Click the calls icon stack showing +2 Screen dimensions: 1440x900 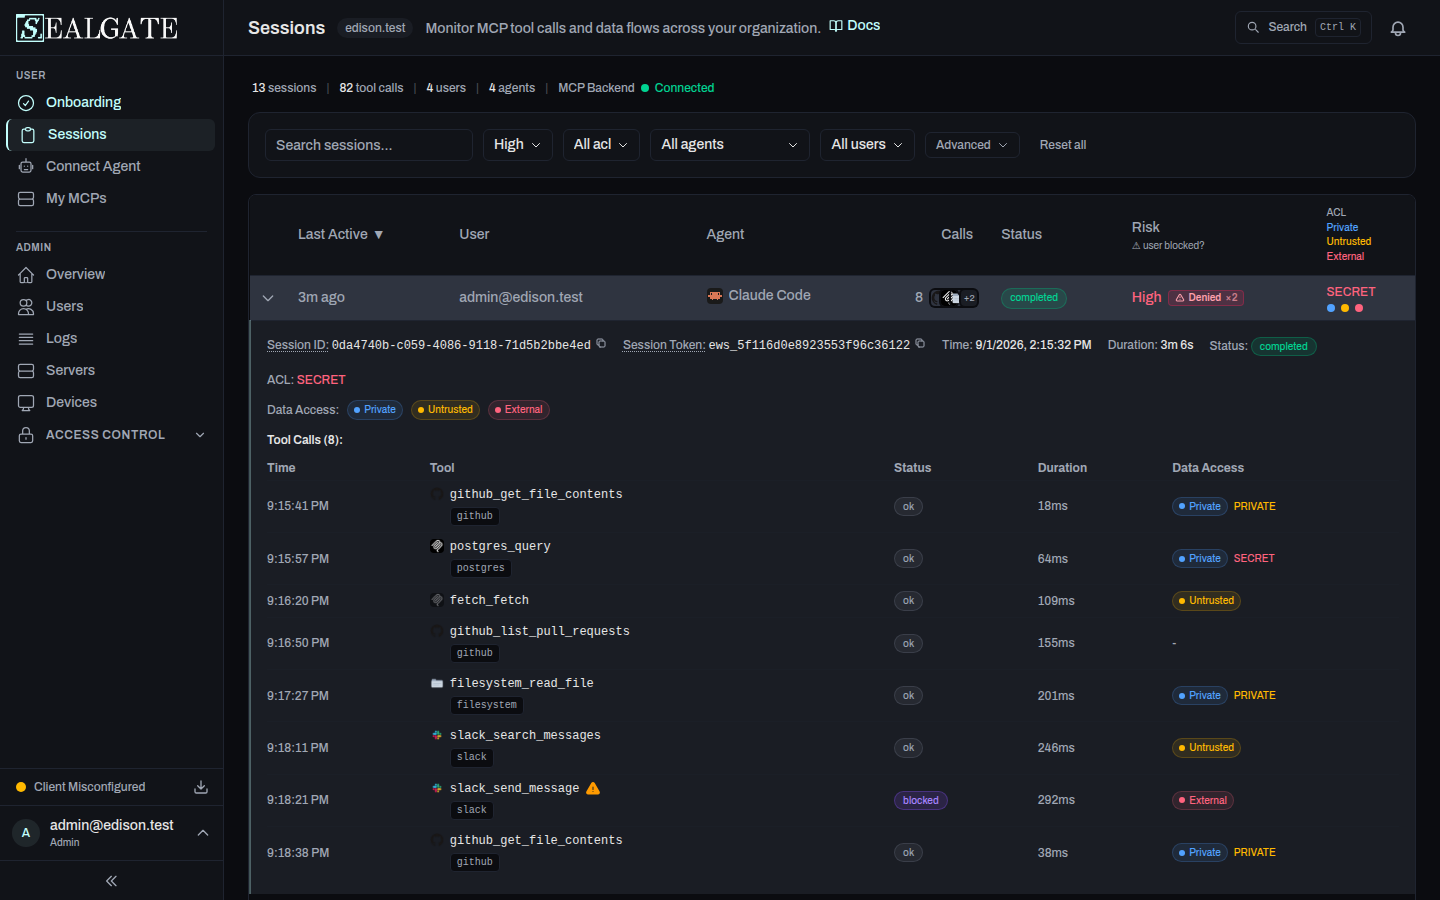coord(954,298)
